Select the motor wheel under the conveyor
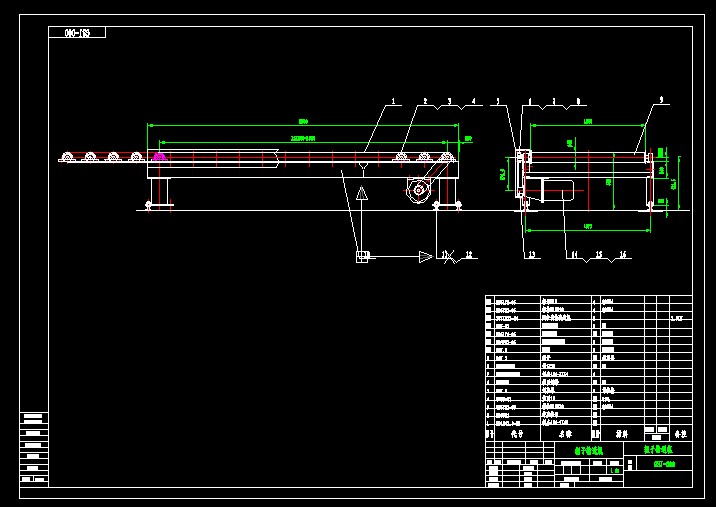The image size is (716, 507). click(x=417, y=191)
